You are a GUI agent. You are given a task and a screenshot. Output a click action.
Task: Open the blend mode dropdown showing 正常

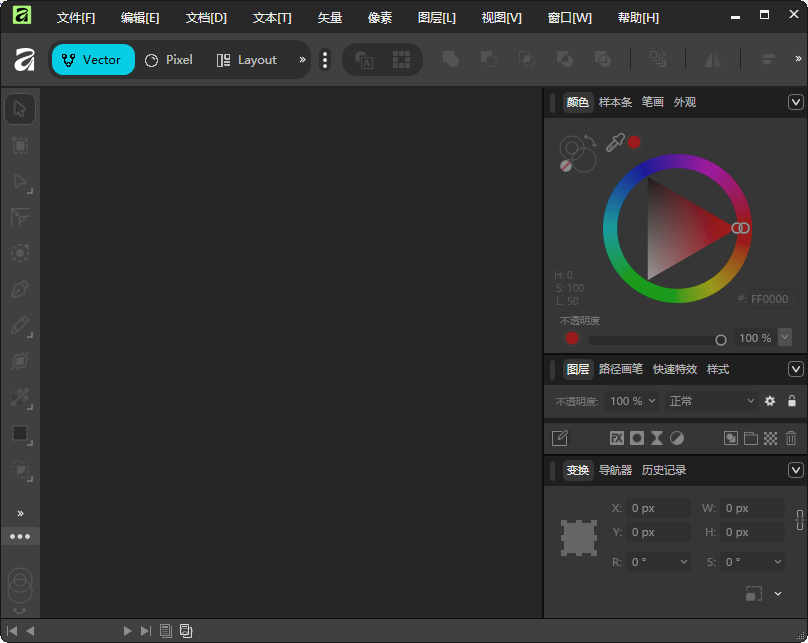(x=710, y=400)
